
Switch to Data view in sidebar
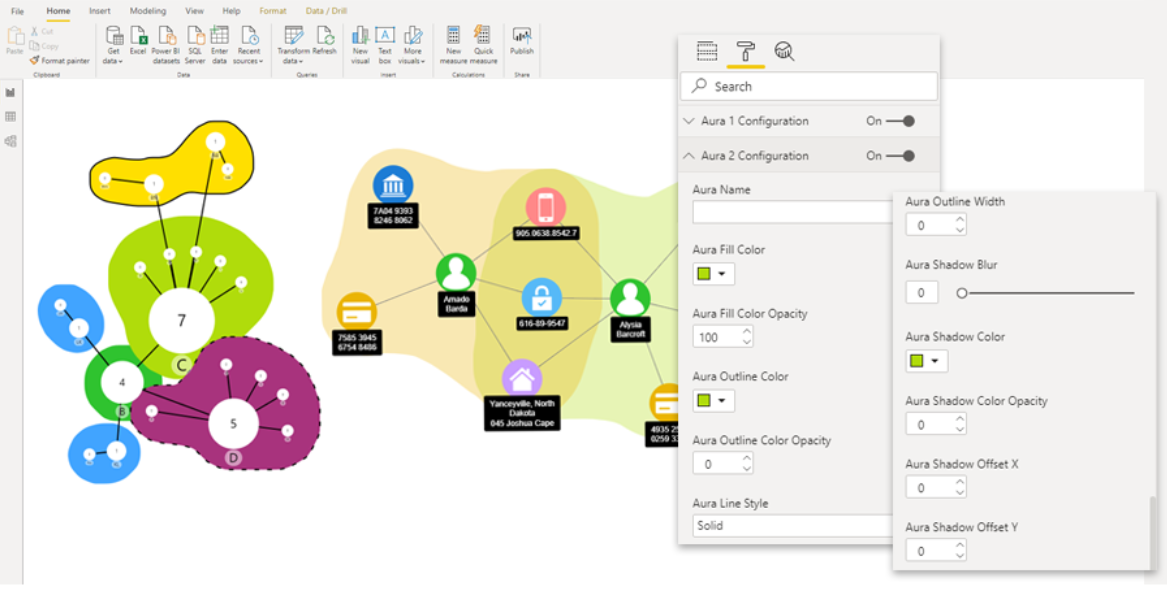[10, 117]
